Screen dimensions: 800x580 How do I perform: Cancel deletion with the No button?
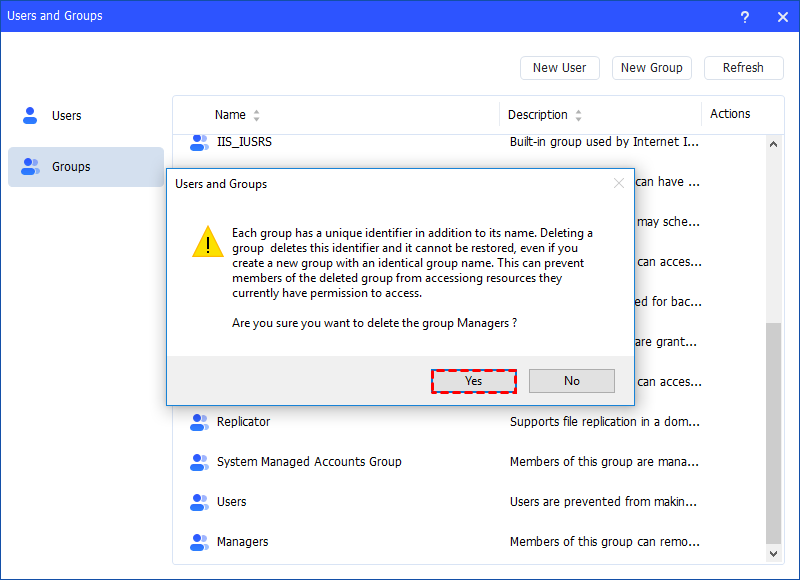(x=571, y=381)
